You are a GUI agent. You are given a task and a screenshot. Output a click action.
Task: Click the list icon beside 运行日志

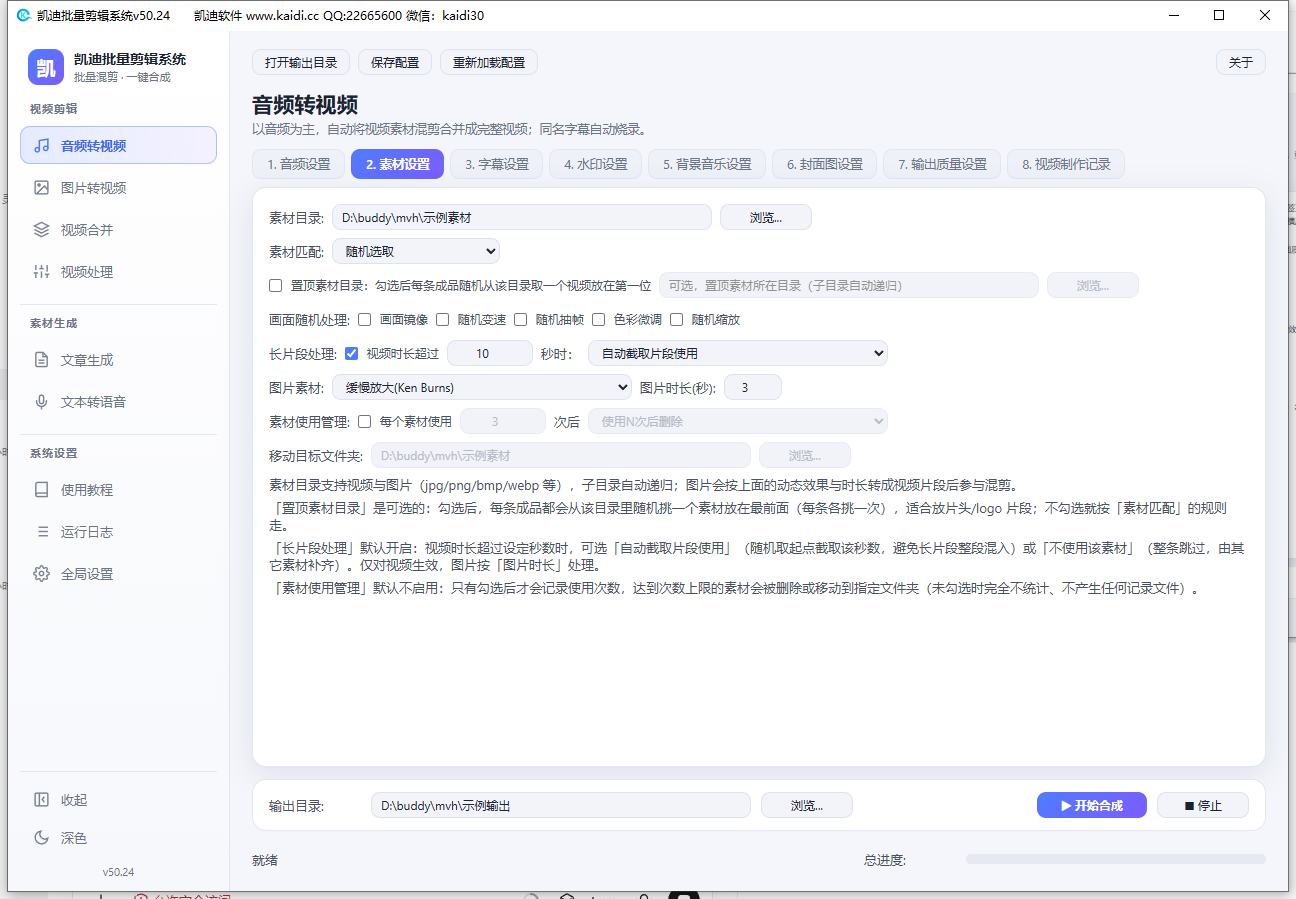42,532
